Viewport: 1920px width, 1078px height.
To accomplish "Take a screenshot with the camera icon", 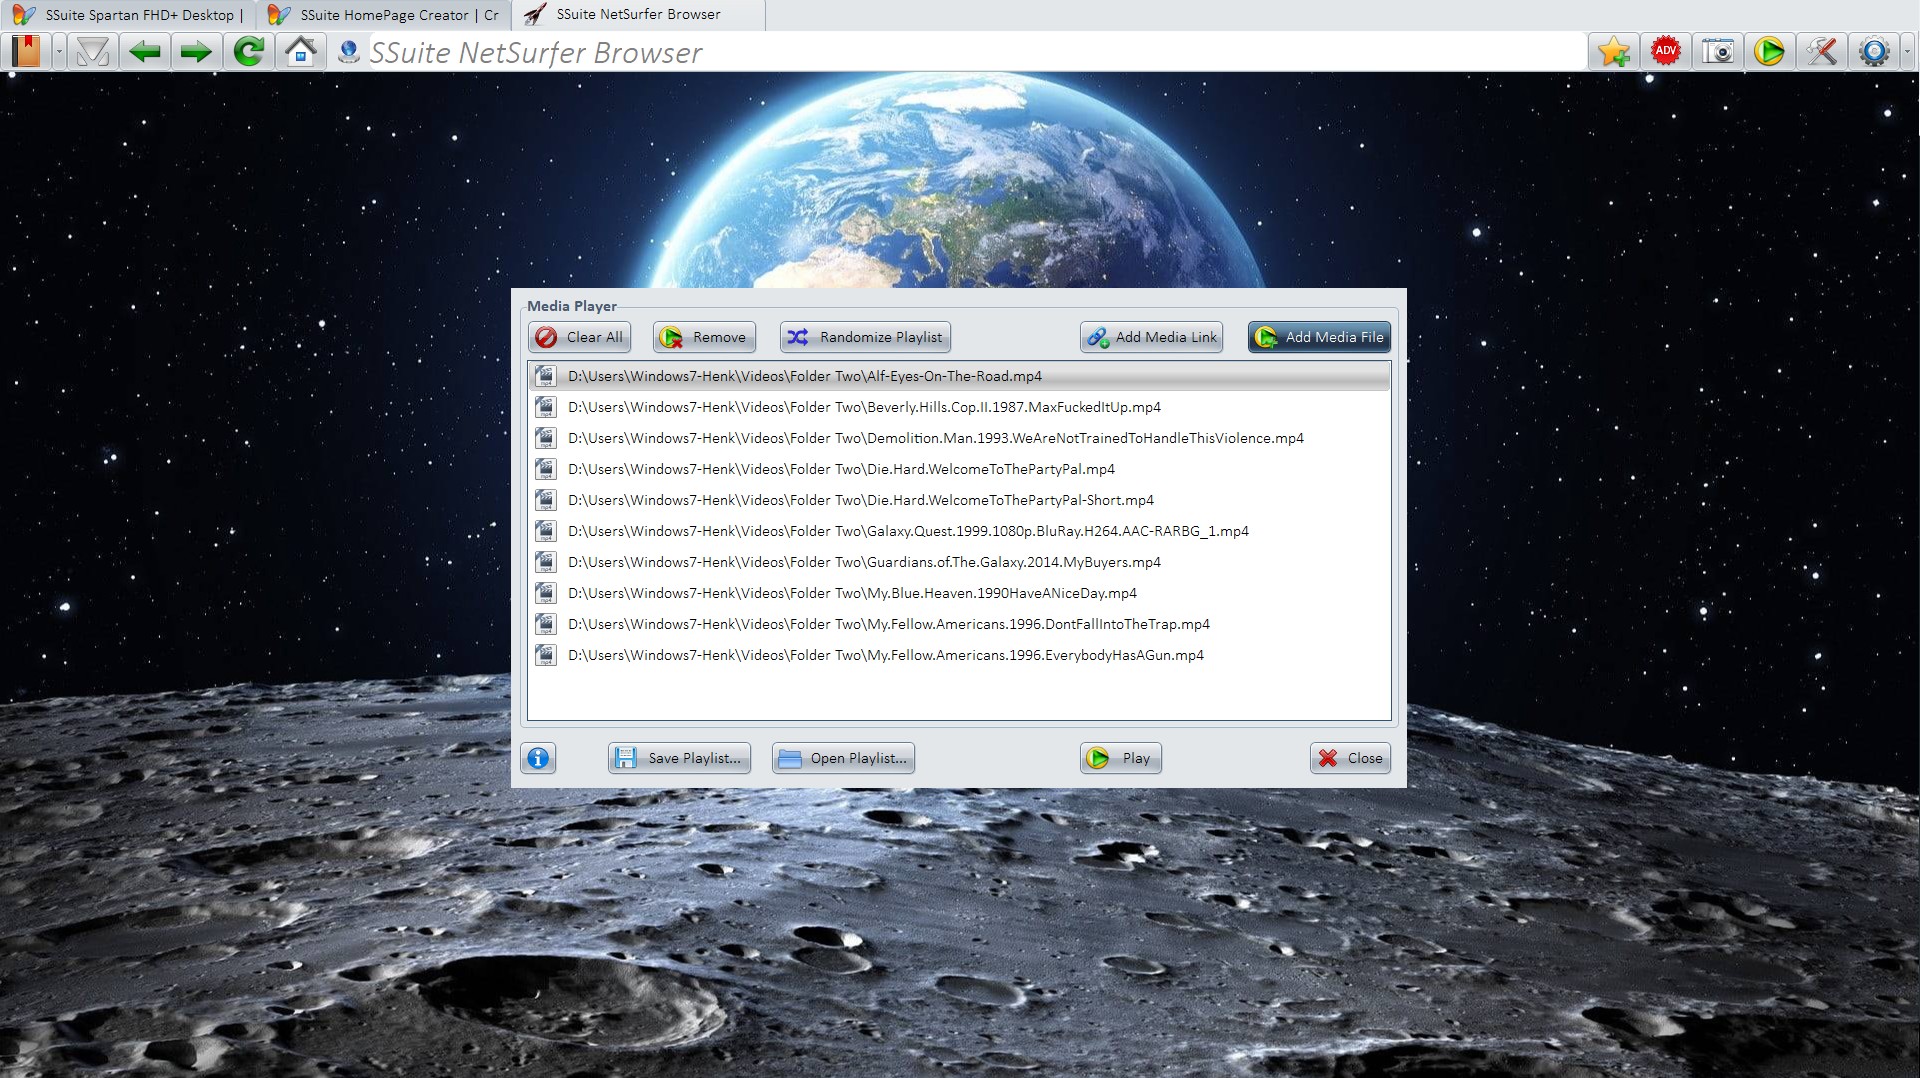I will coord(1717,51).
